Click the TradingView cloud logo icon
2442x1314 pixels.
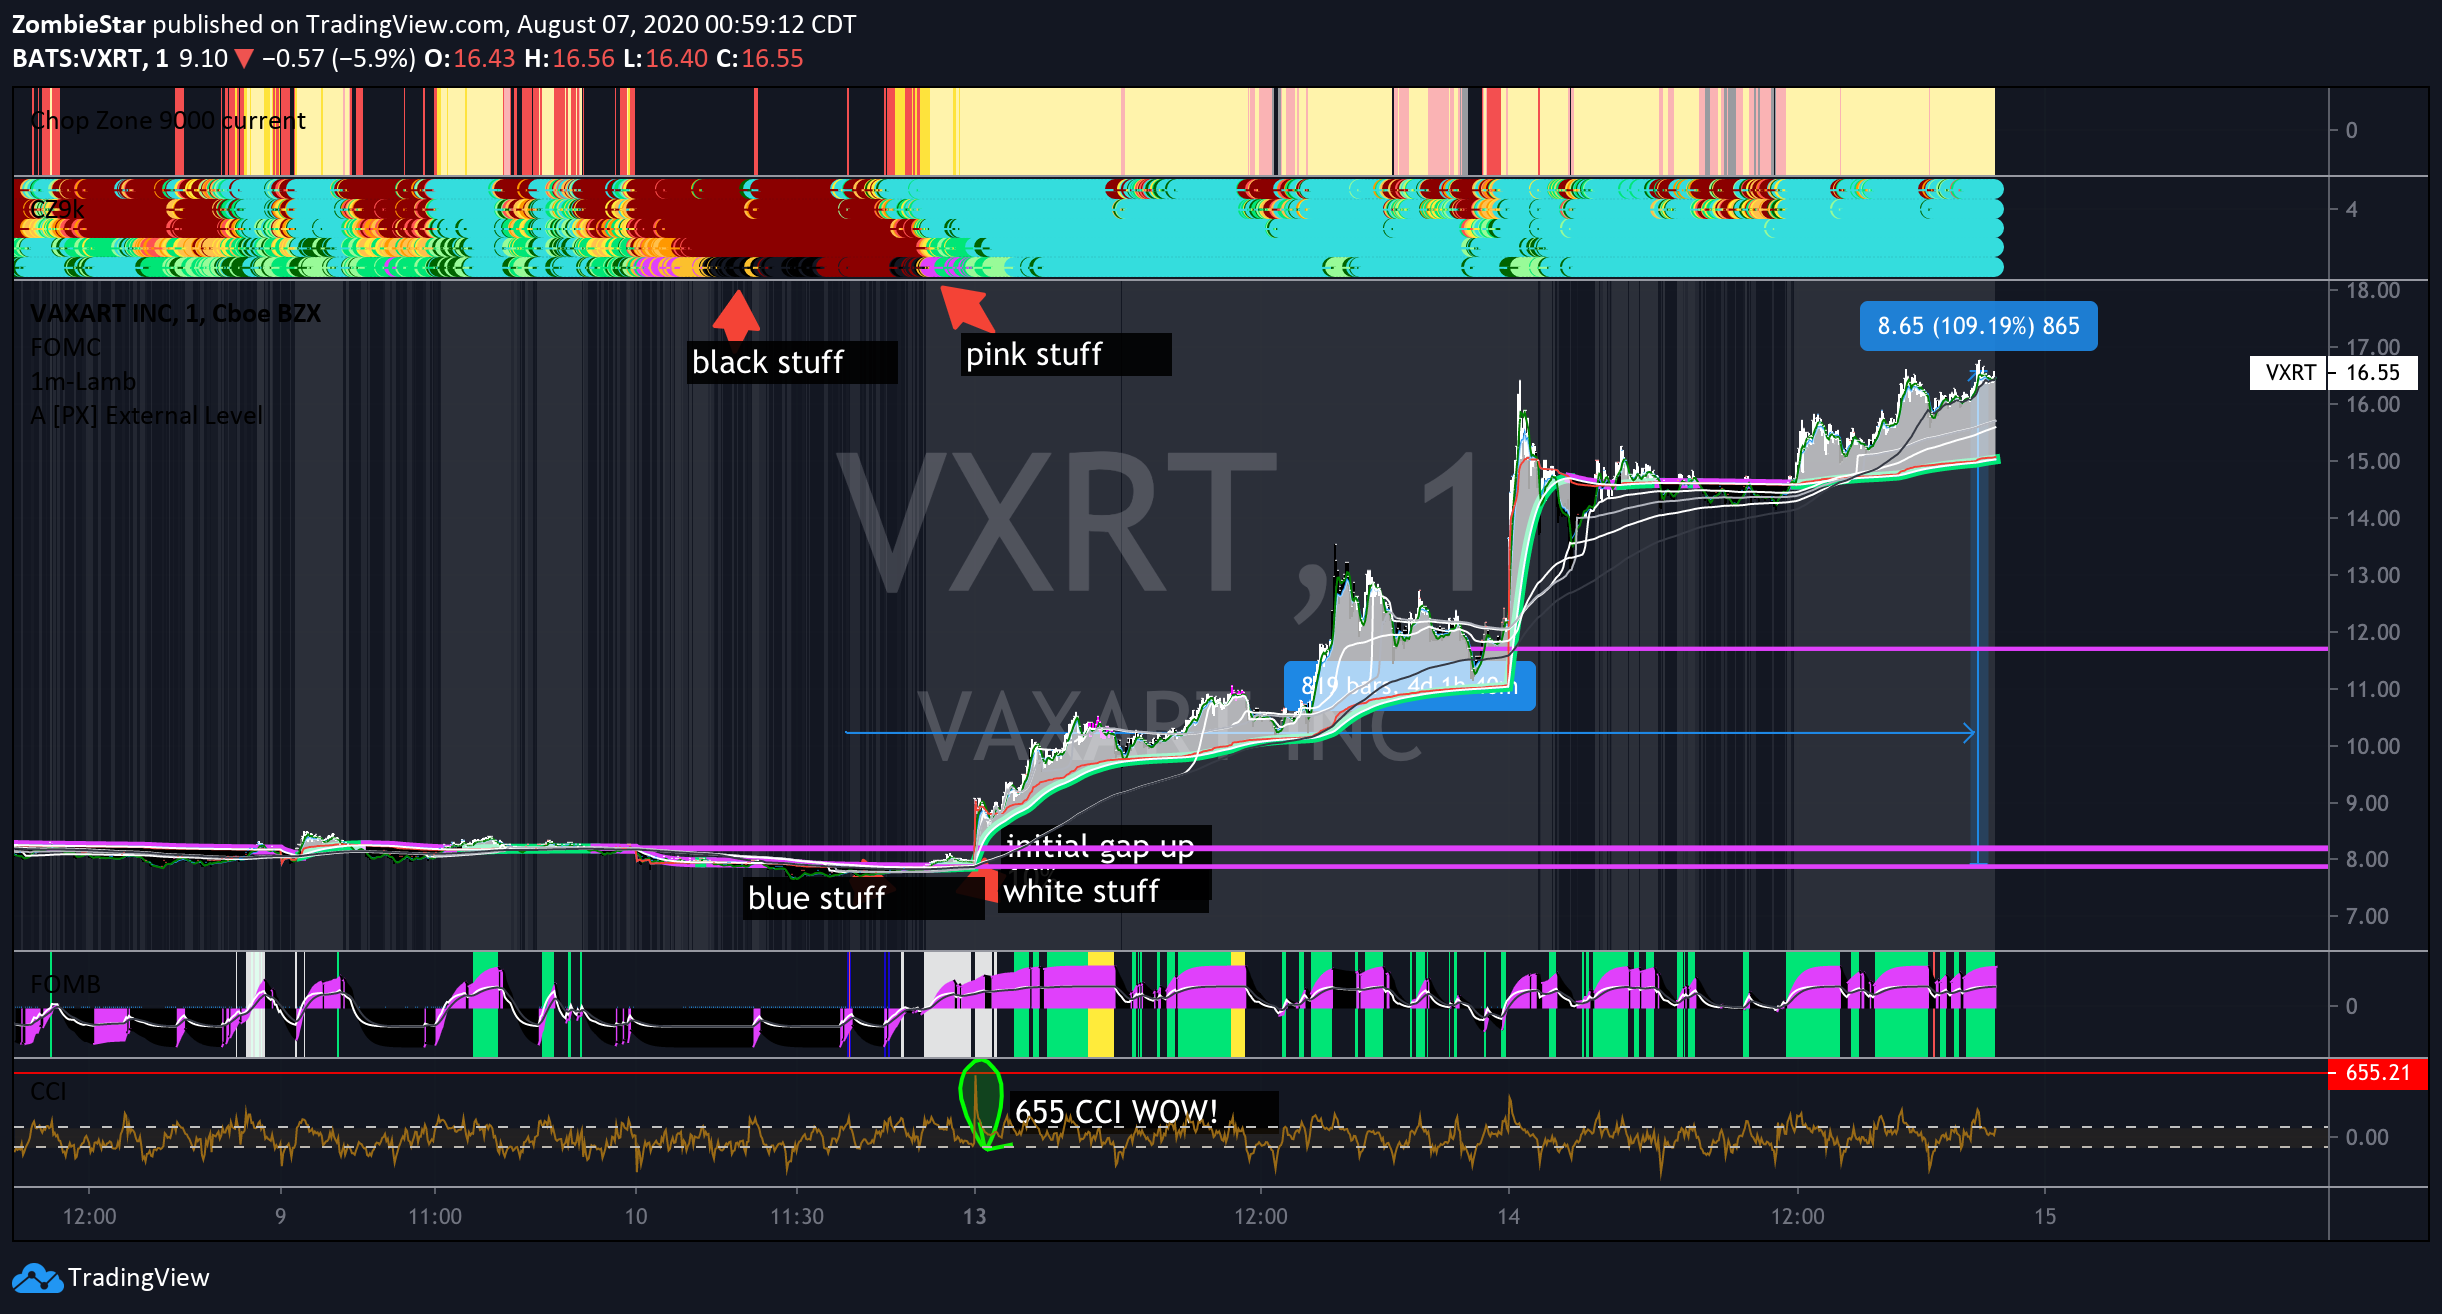pos(37,1278)
